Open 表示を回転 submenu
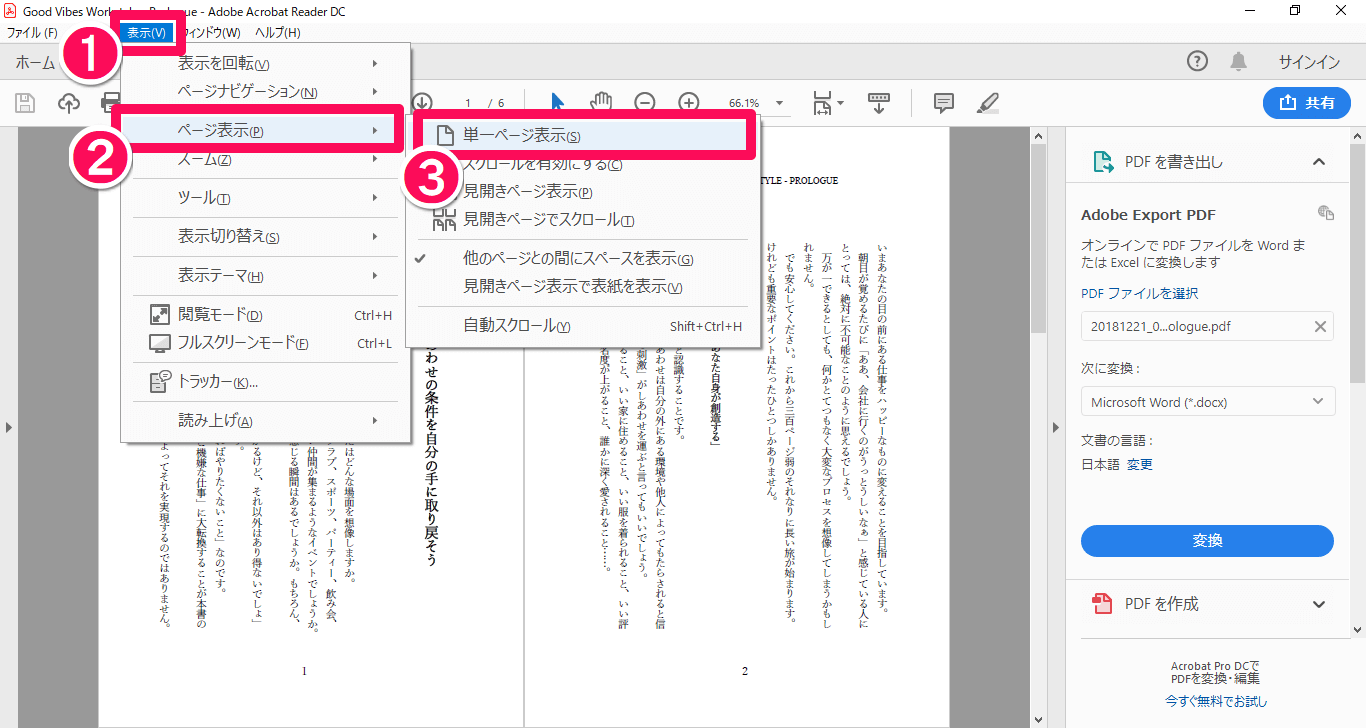This screenshot has height=728, width=1366. pyautogui.click(x=266, y=63)
